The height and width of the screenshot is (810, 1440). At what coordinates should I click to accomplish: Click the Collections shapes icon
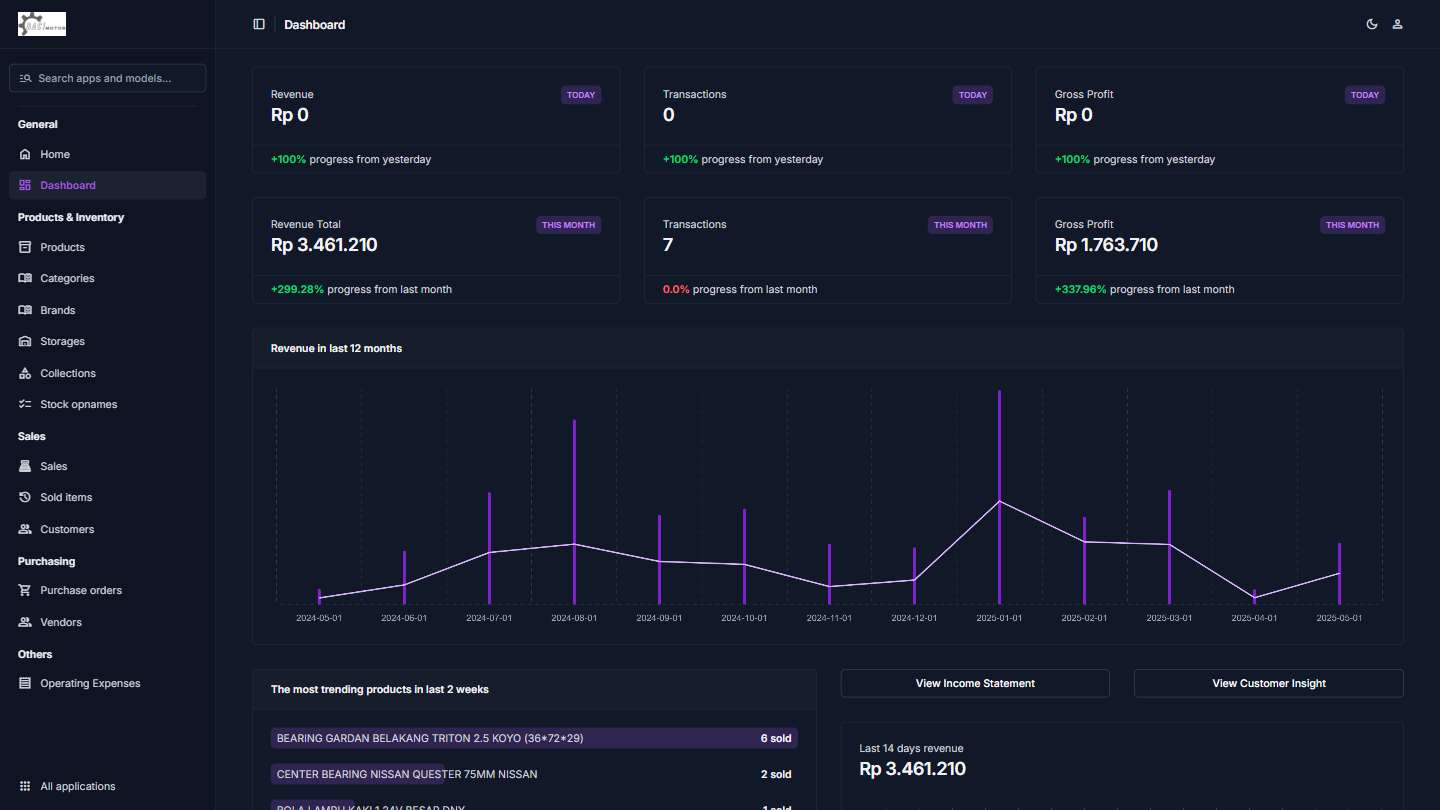tap(25, 373)
